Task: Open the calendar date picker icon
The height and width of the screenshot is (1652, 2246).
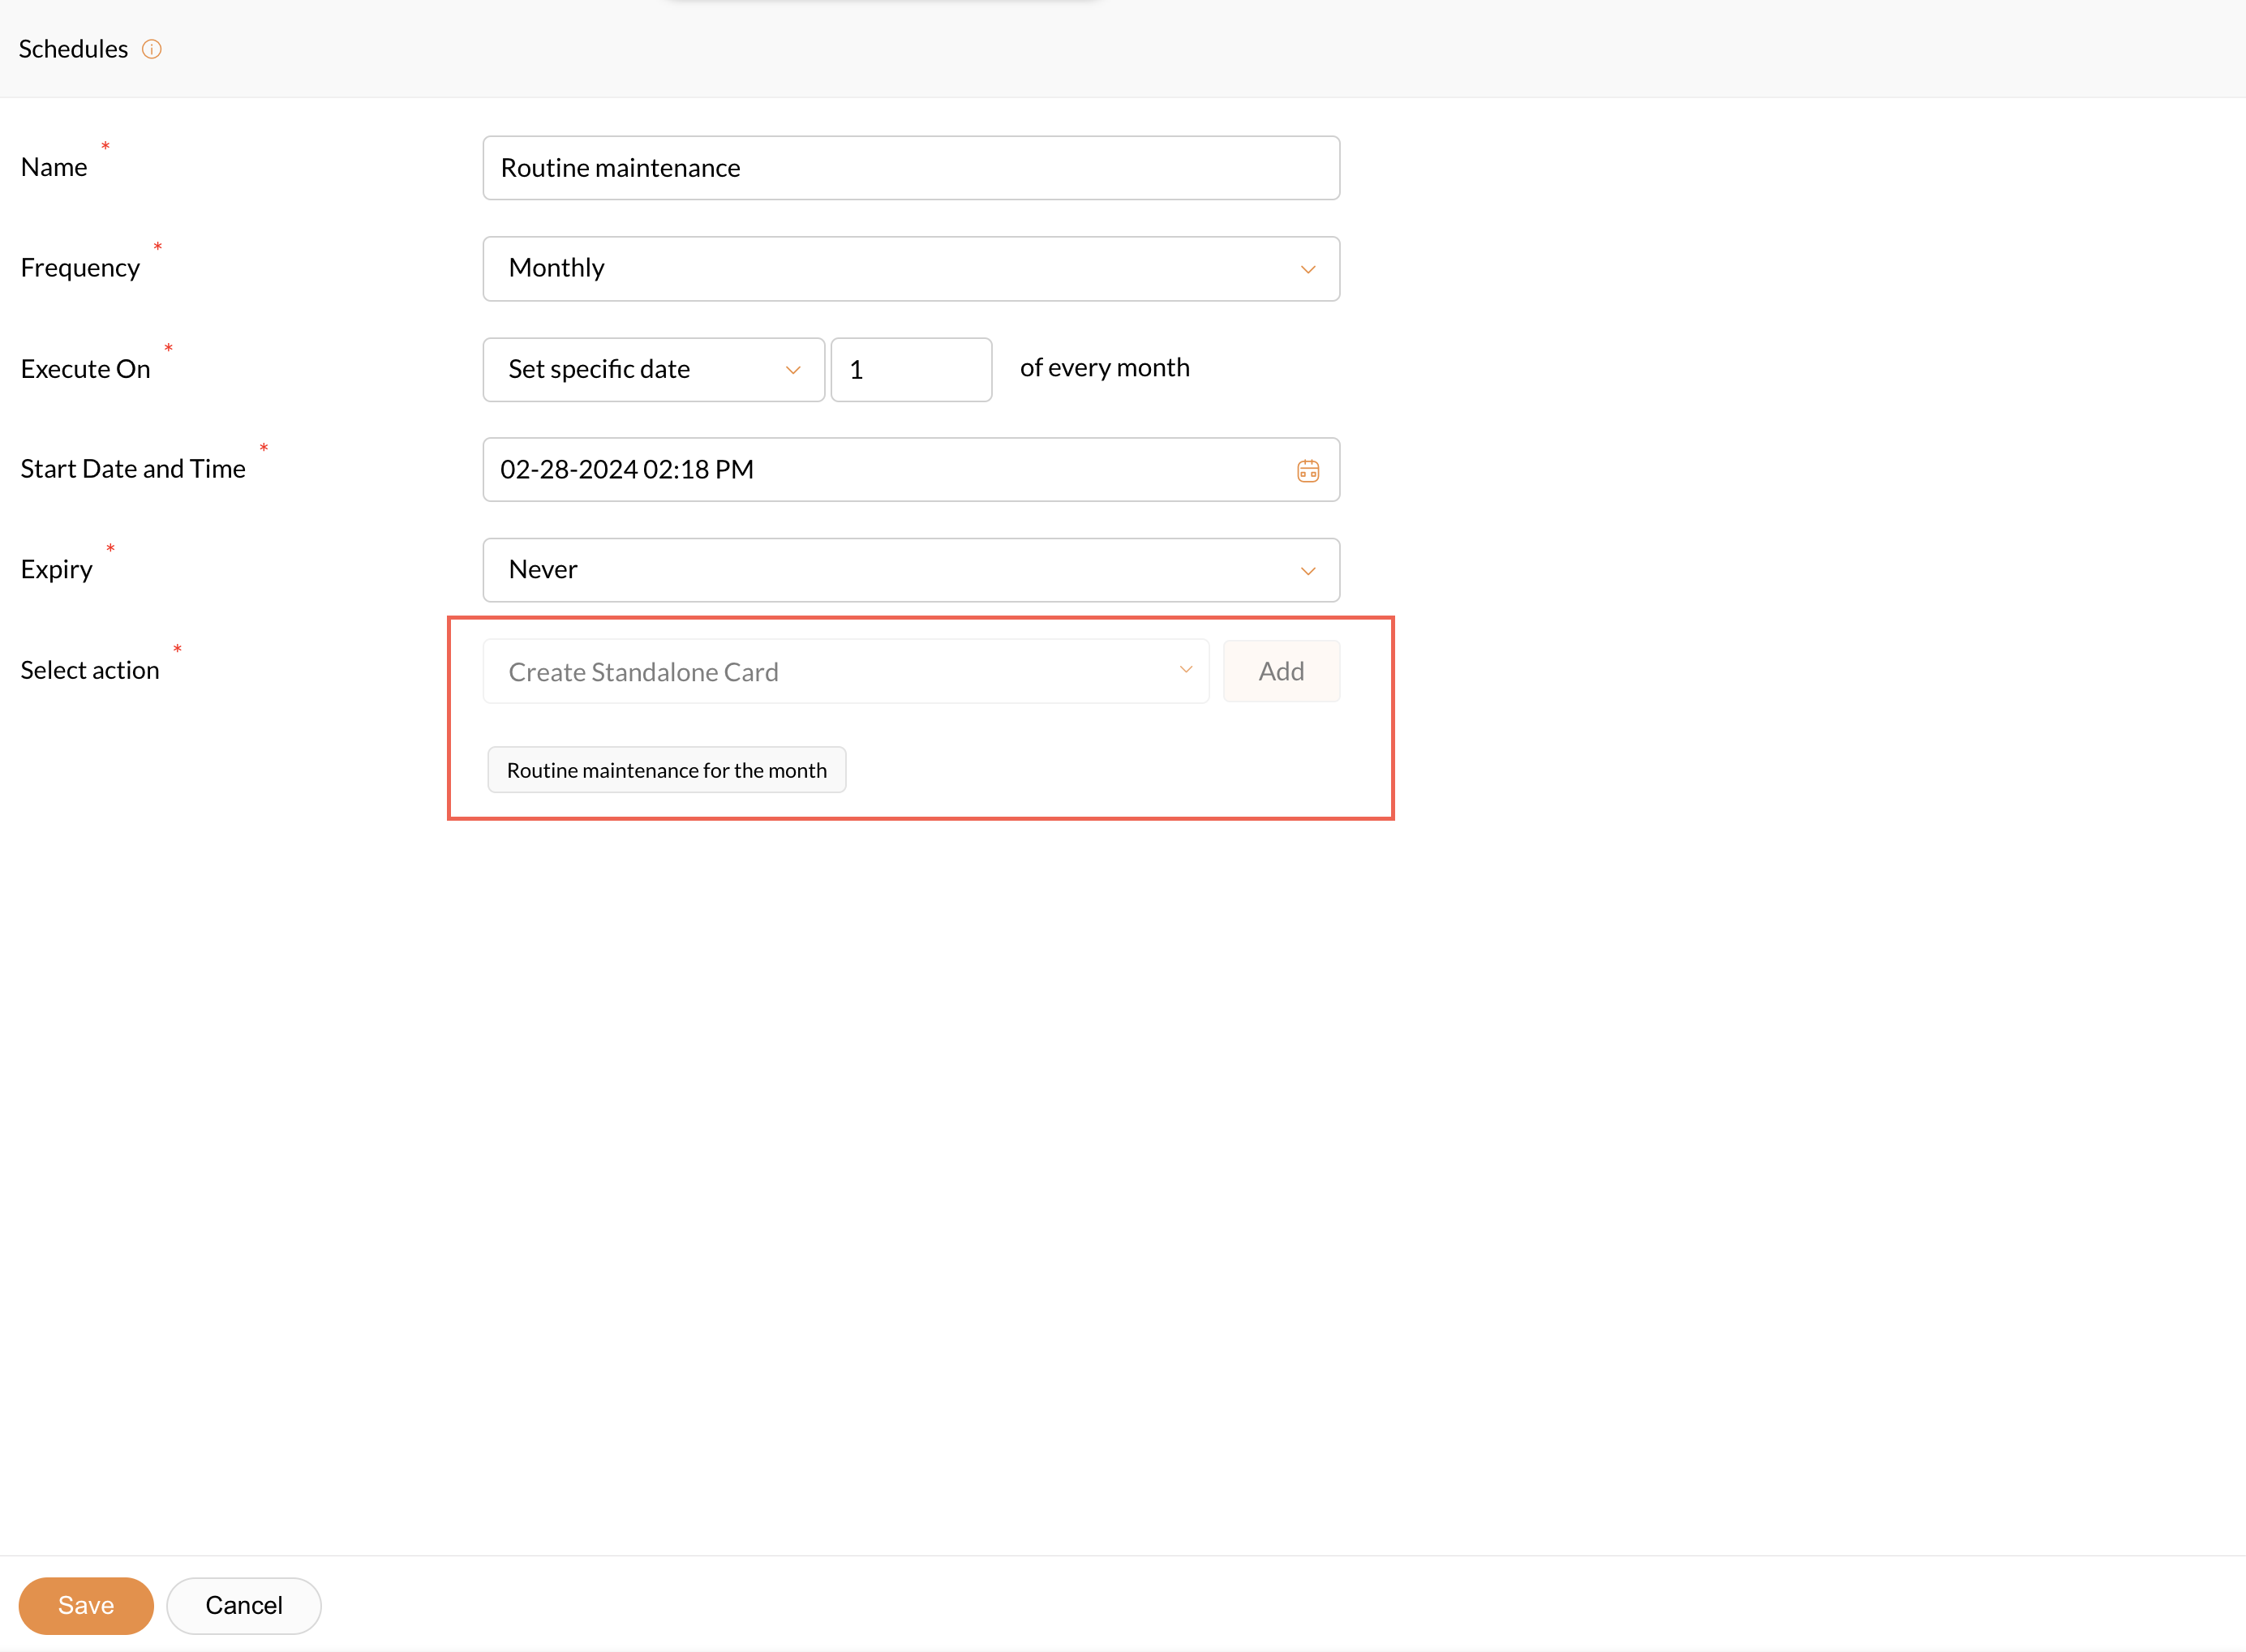Action: (x=1307, y=470)
